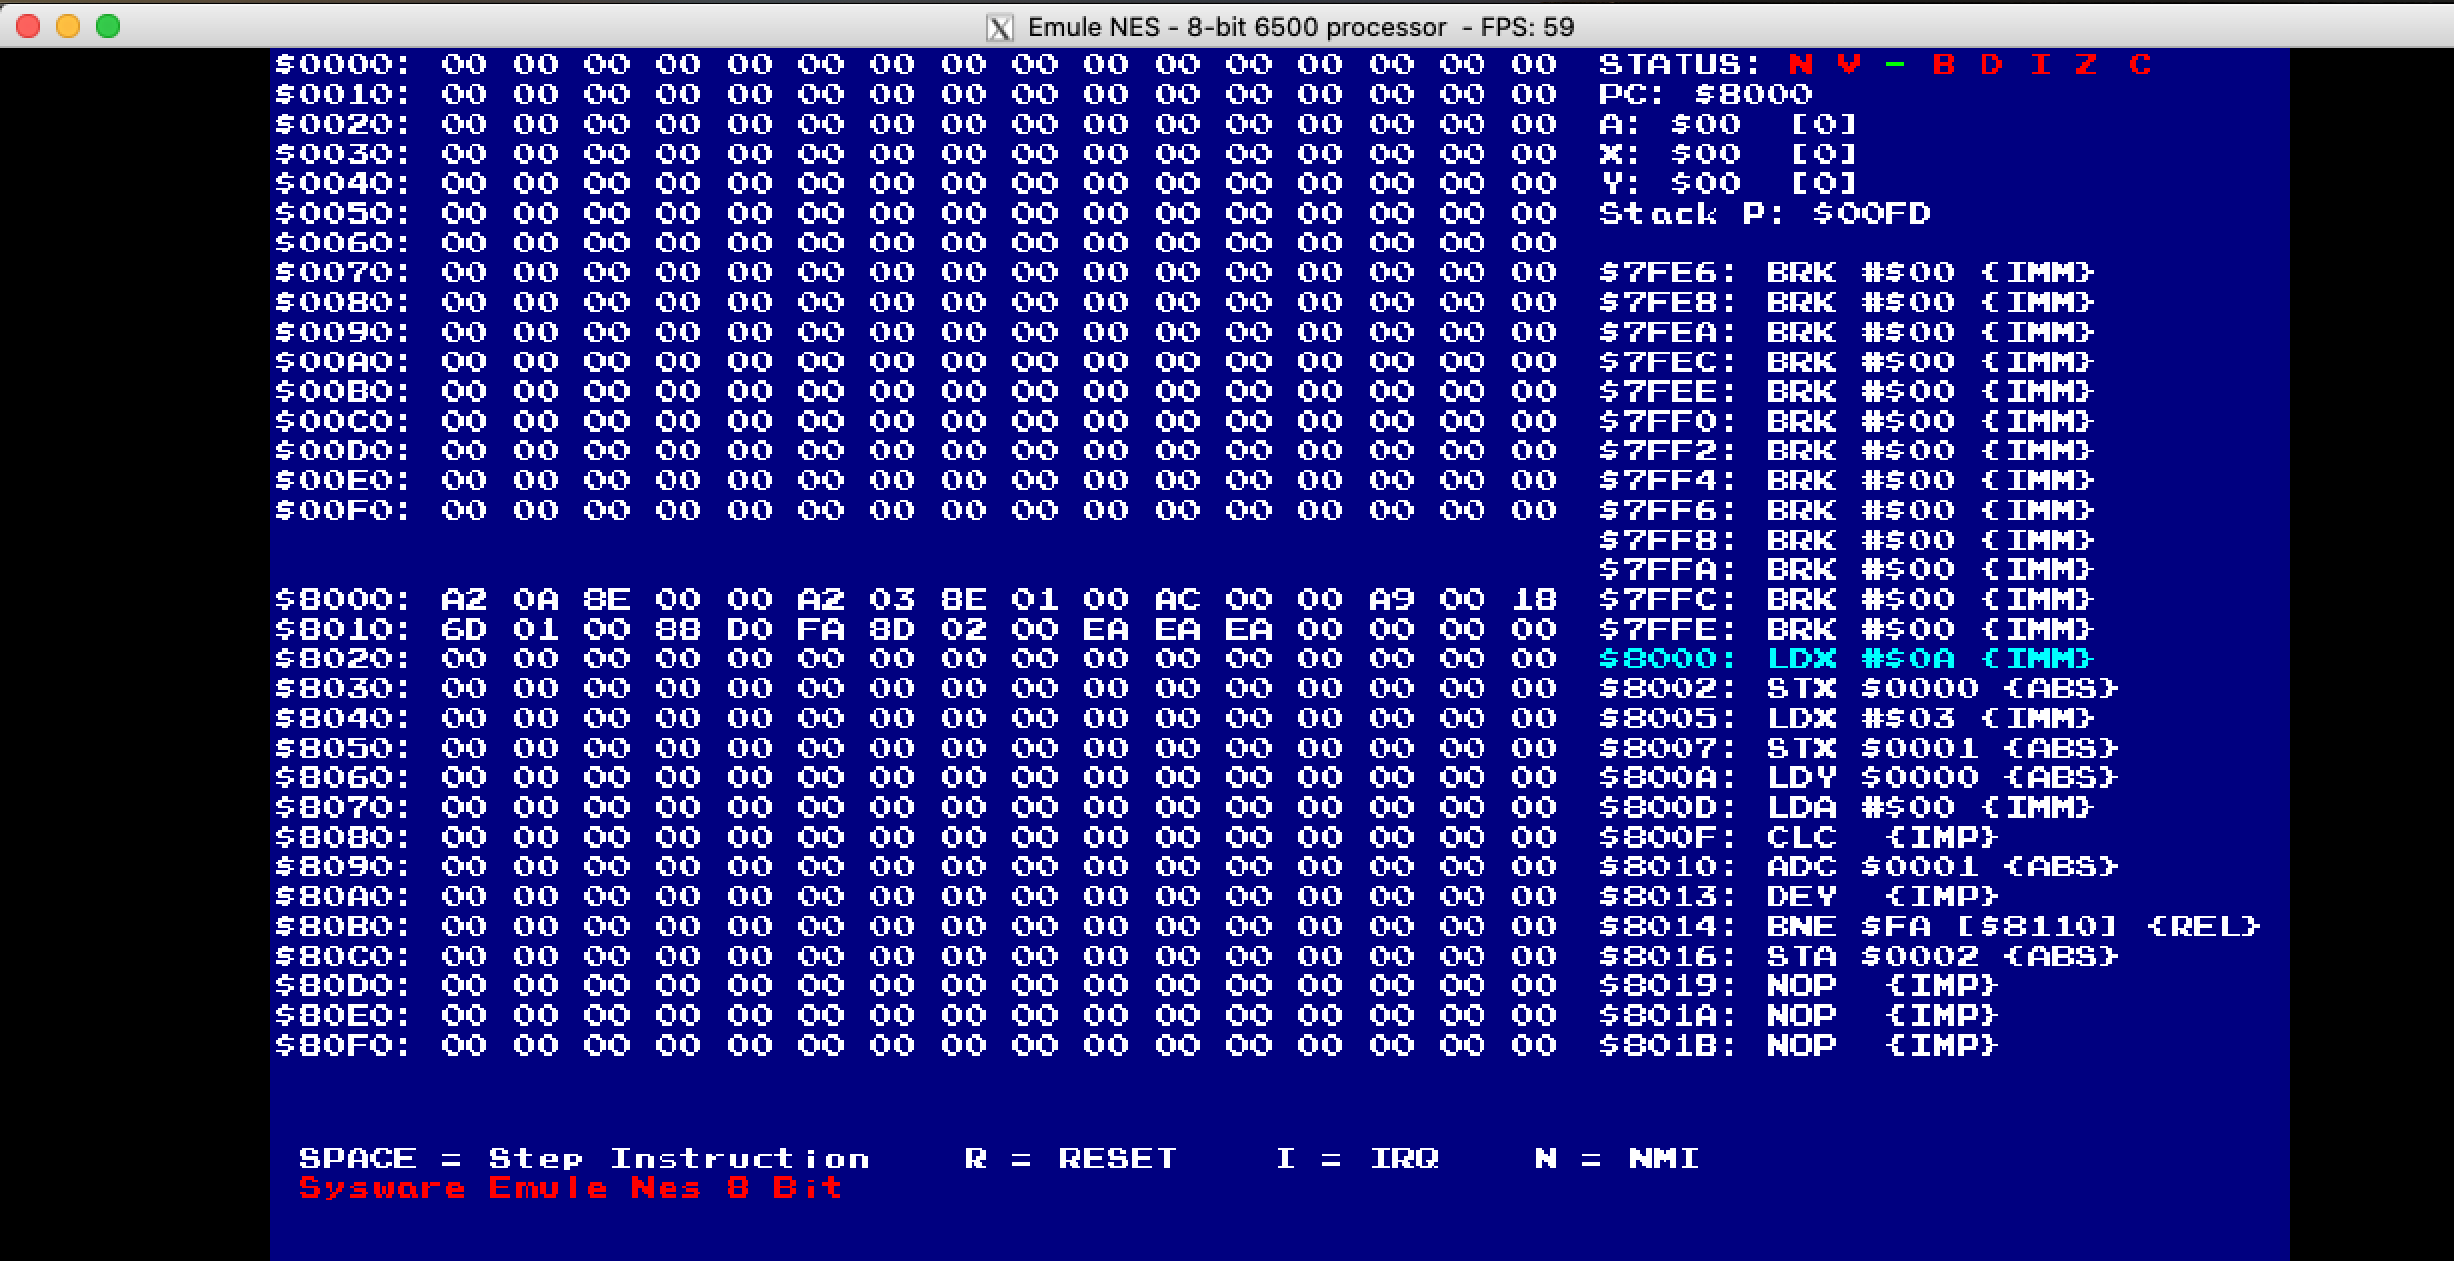Click the yellow minimize window button
The height and width of the screenshot is (1261, 2454).
[68, 27]
